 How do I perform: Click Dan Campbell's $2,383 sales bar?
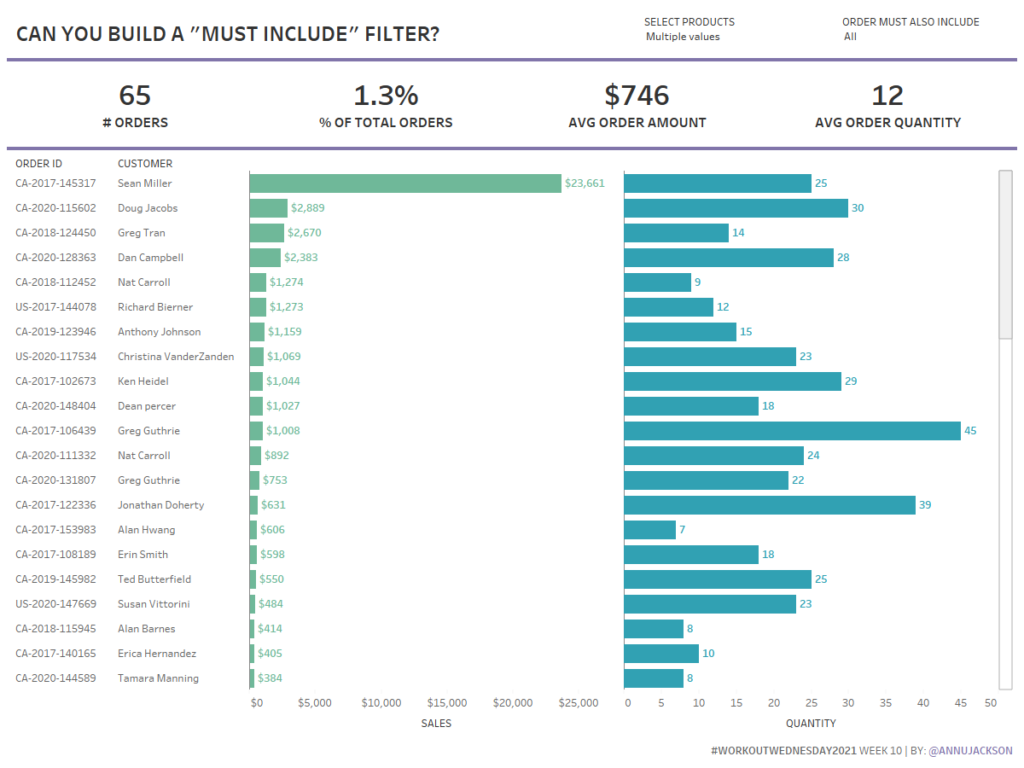pos(265,257)
